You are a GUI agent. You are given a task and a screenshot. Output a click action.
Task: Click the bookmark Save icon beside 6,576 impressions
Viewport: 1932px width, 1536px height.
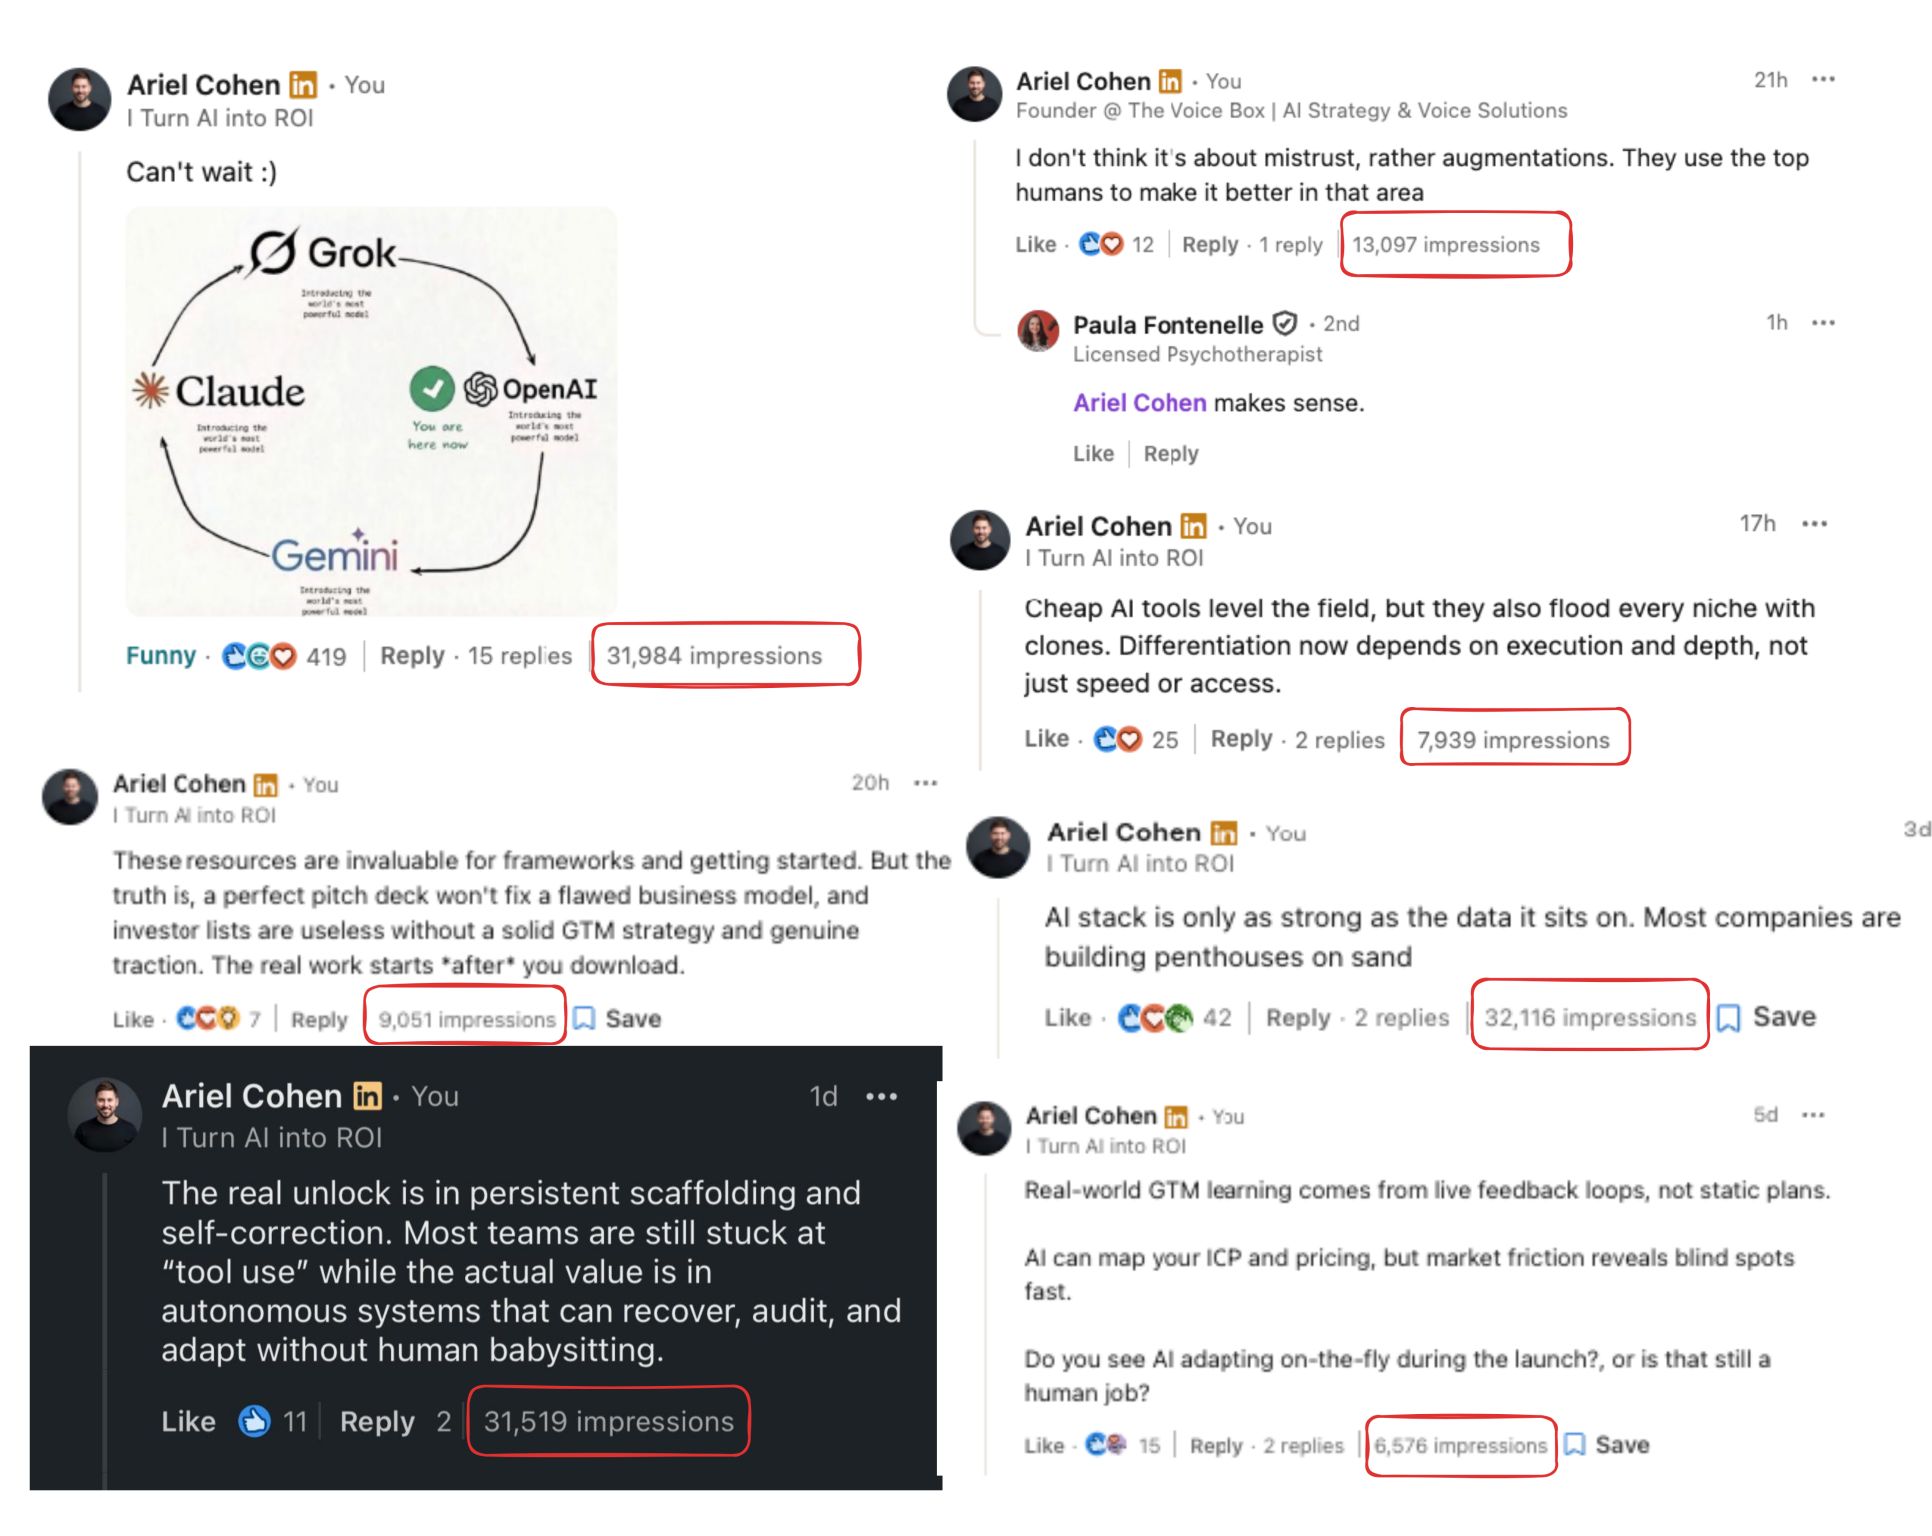click(1575, 1445)
